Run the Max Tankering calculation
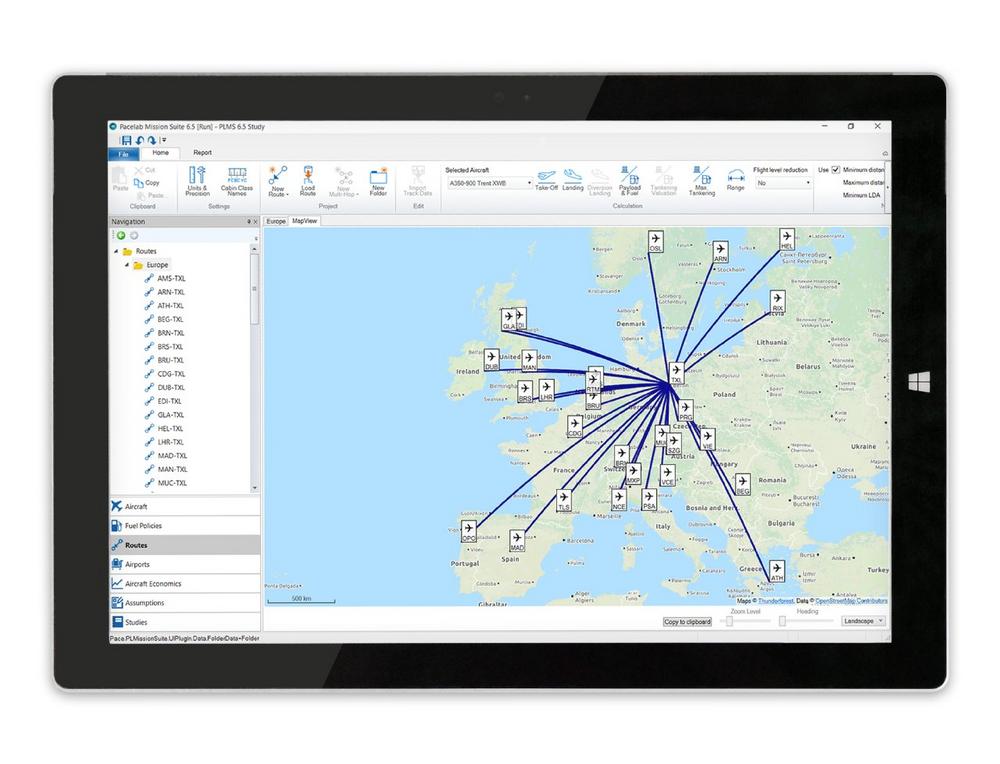Viewport: 1000px width, 764px height. click(x=702, y=181)
